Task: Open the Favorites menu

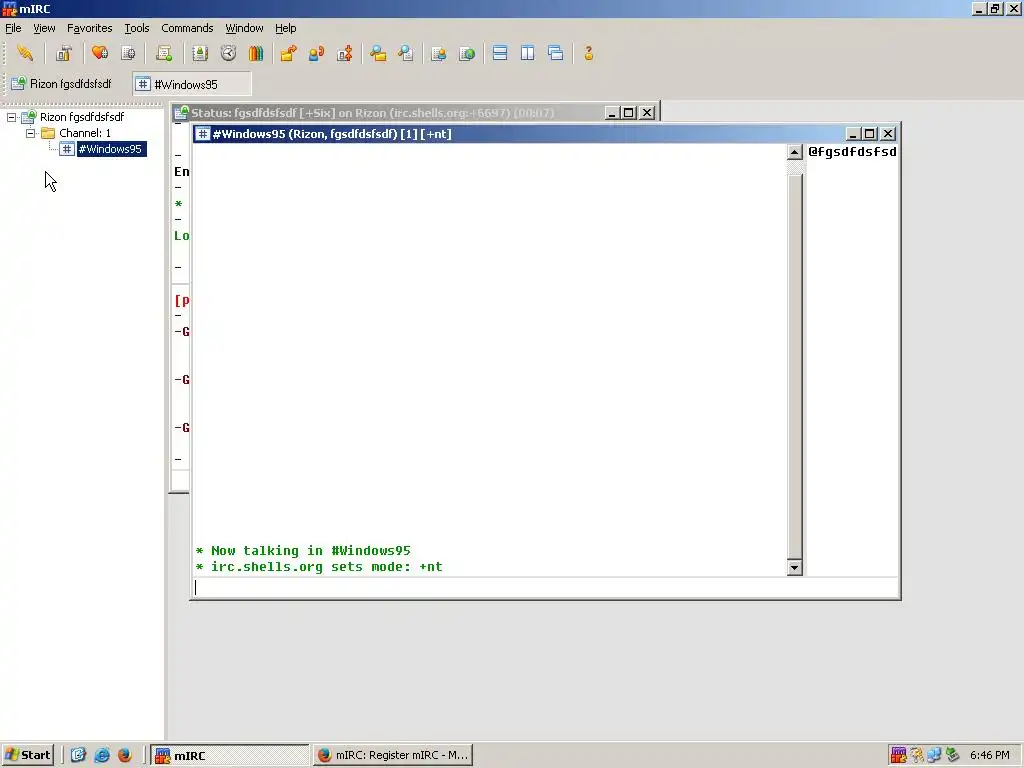Action: tap(89, 28)
